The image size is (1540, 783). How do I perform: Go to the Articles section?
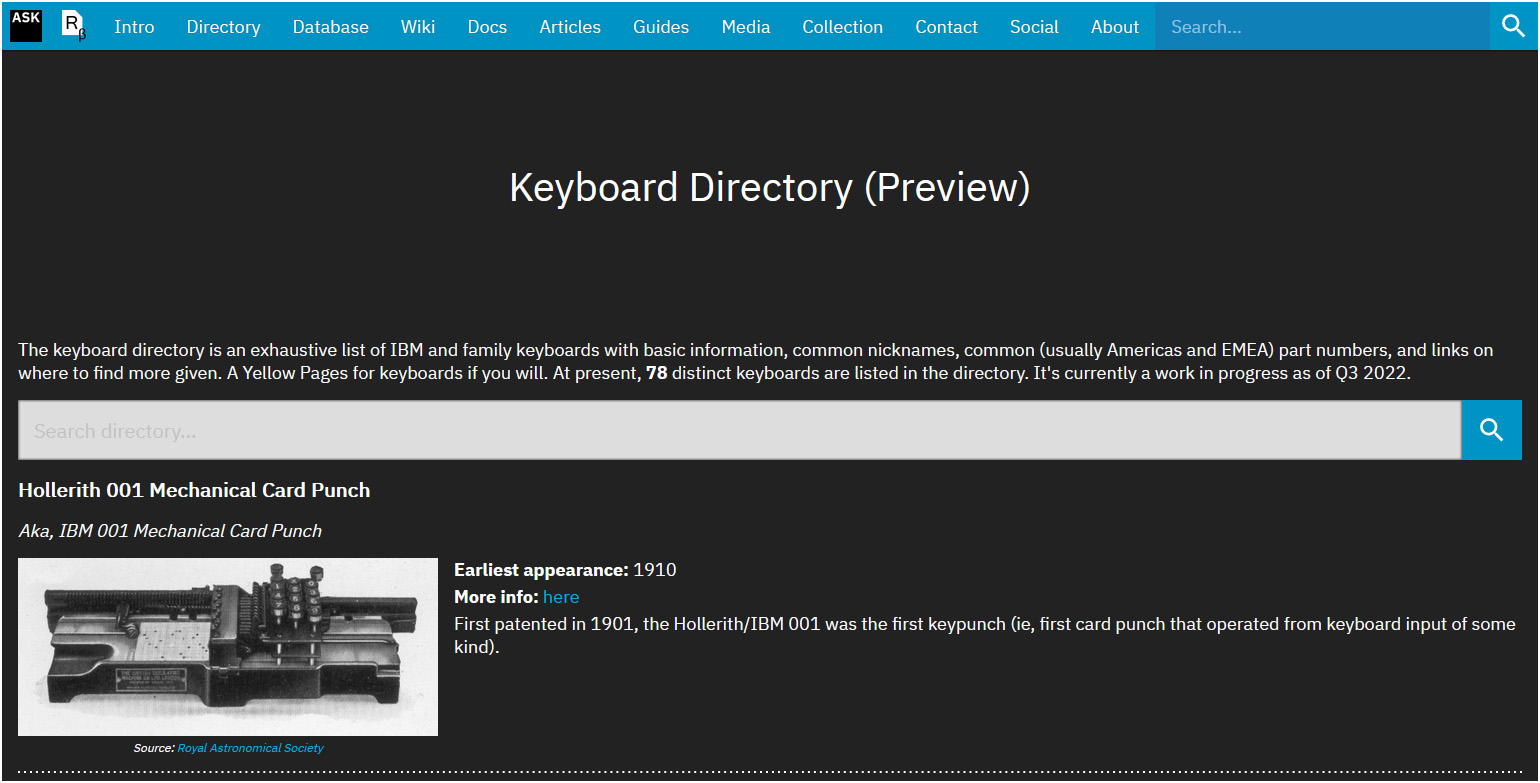pyautogui.click(x=570, y=27)
